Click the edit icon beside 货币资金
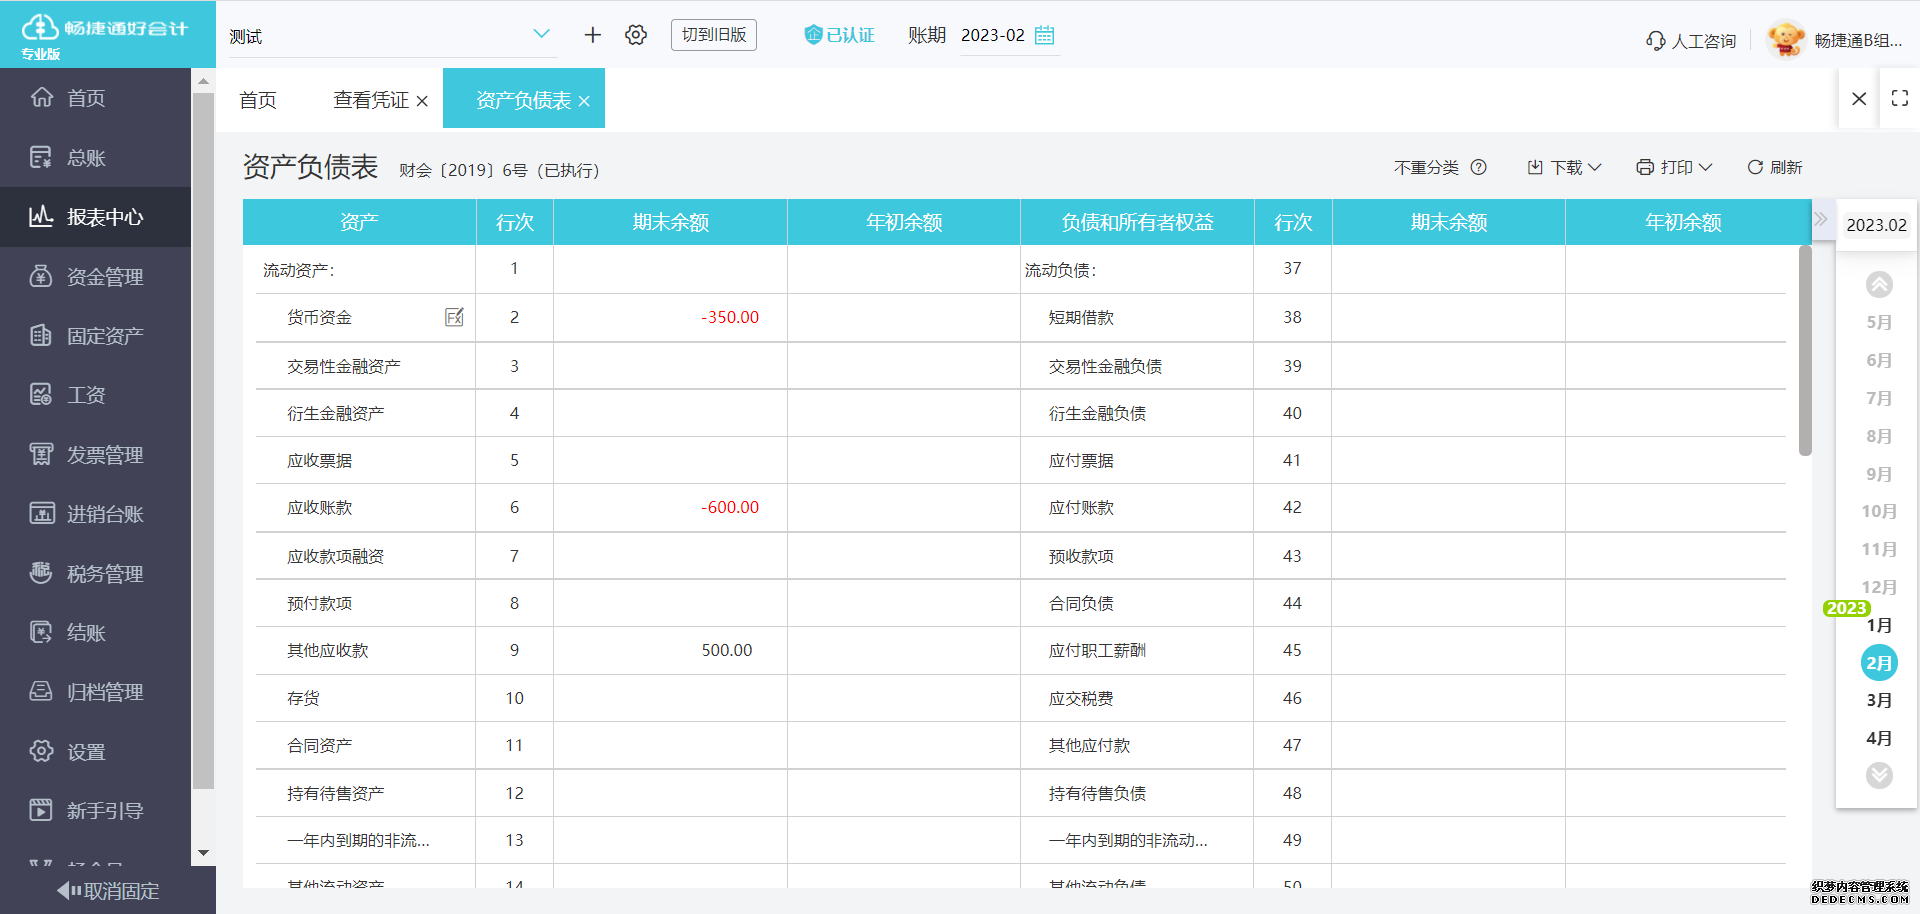This screenshot has height=914, width=1920. pyautogui.click(x=454, y=317)
